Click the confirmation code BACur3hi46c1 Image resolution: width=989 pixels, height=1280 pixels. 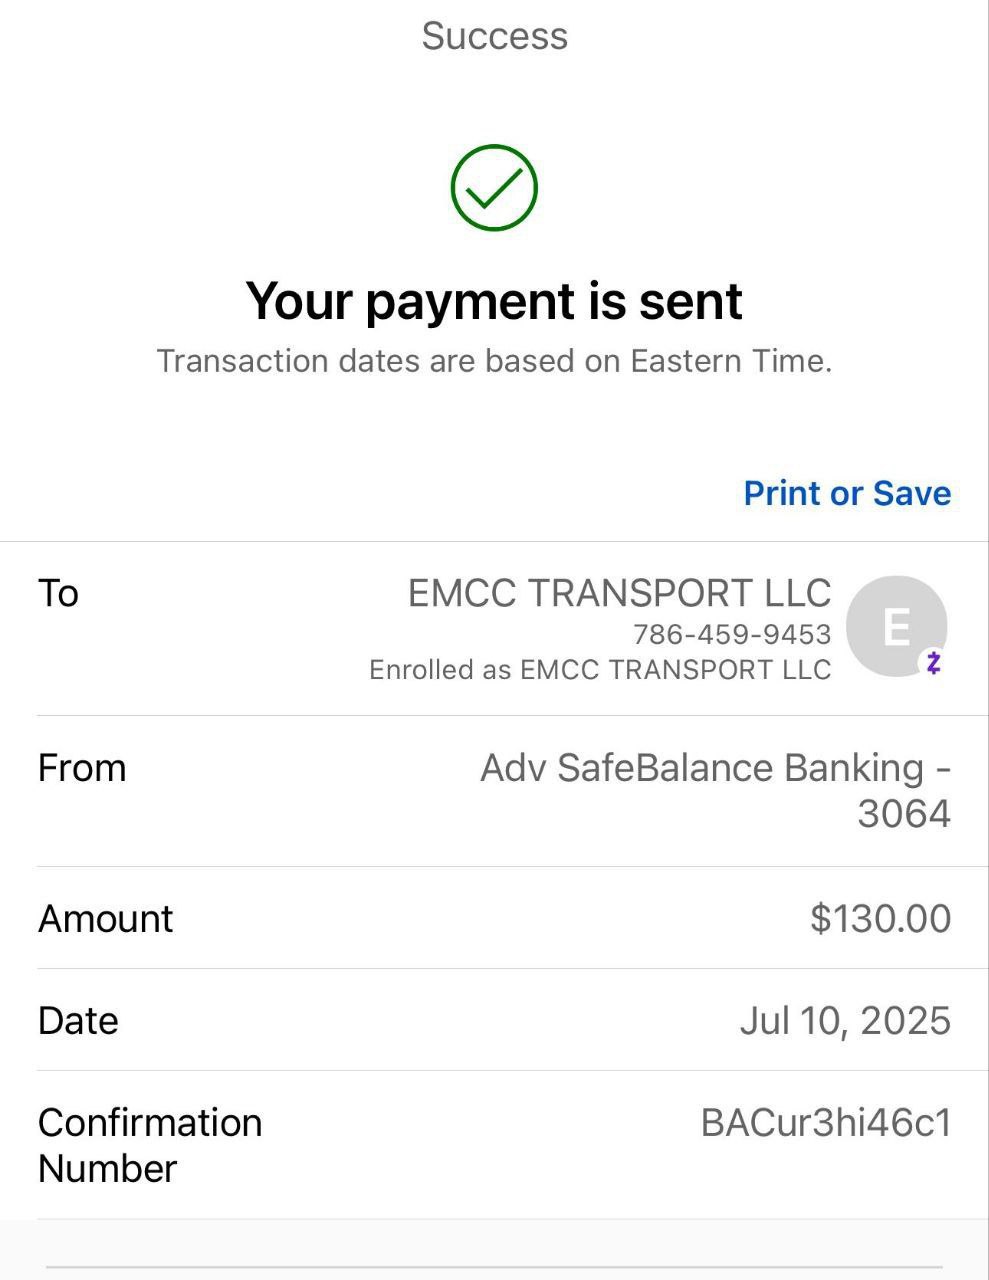point(825,1123)
